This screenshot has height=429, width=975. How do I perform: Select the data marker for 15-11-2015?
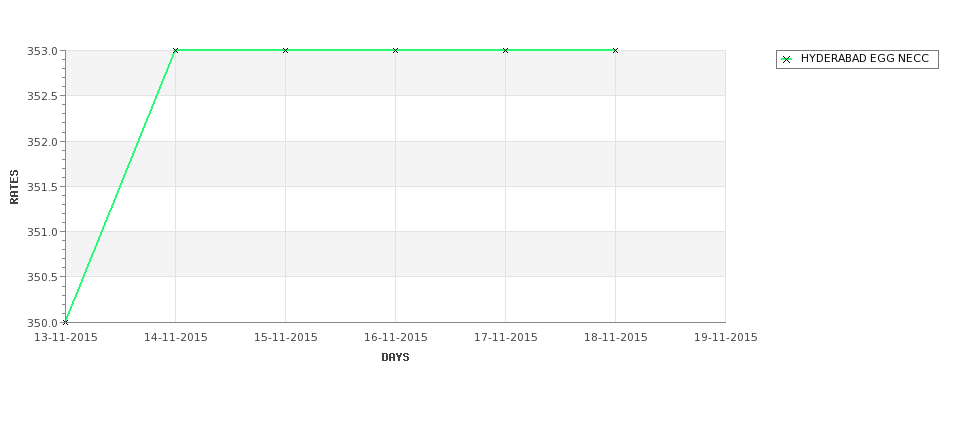[285, 50]
